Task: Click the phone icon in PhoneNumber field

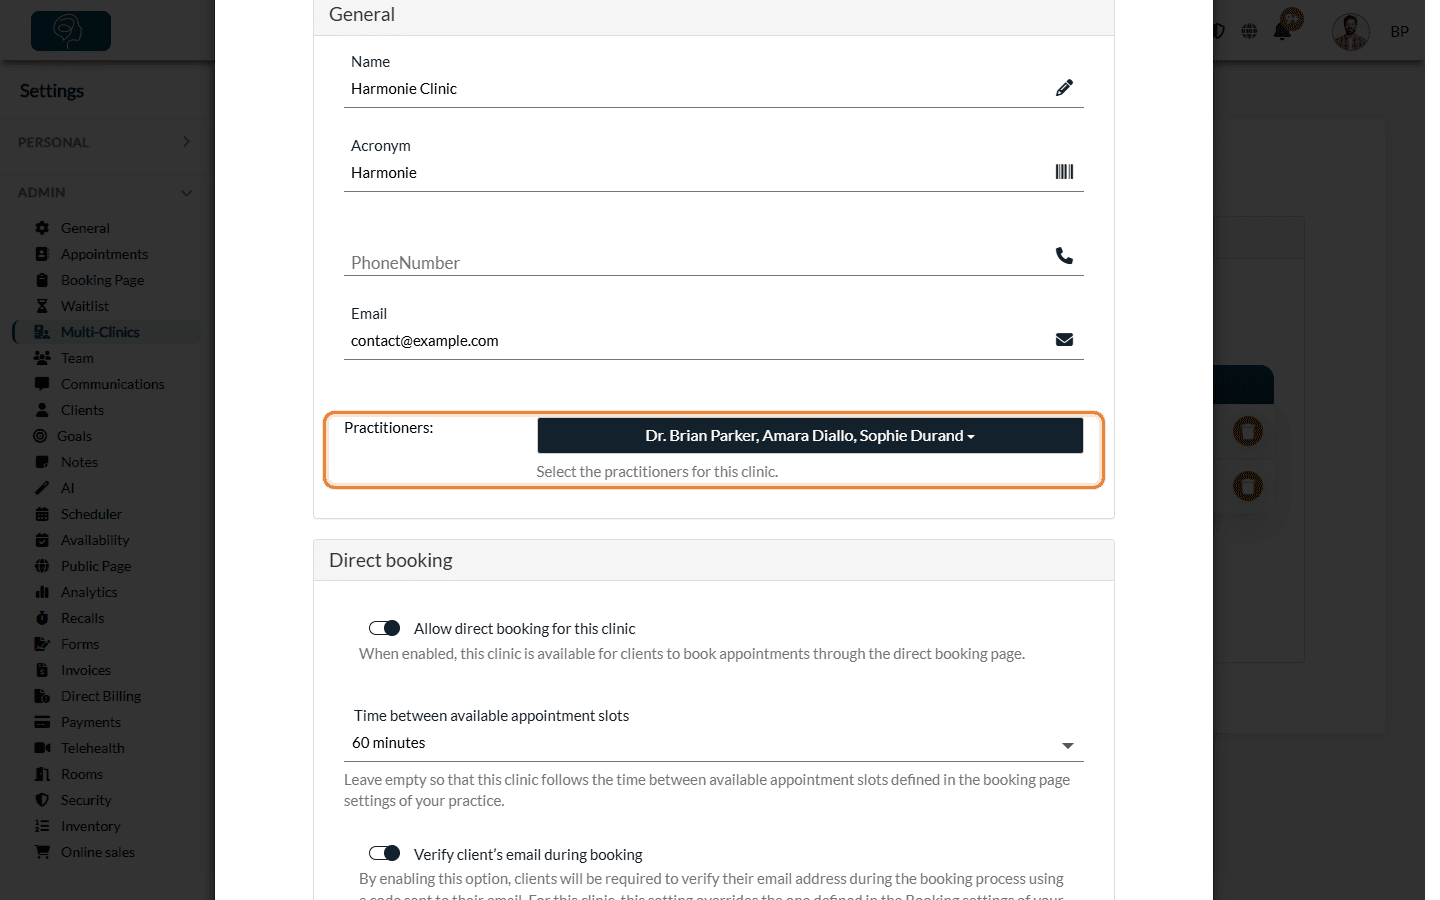Action: click(x=1064, y=256)
